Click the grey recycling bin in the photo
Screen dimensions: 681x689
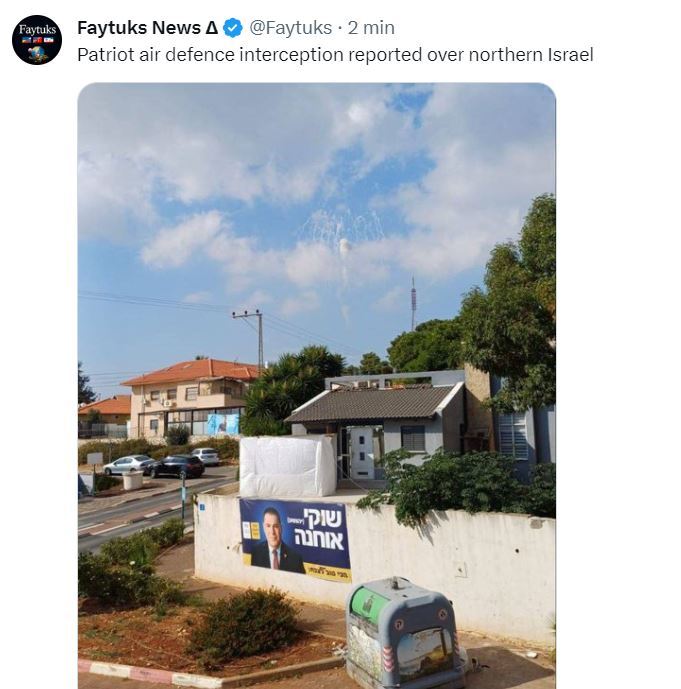pyautogui.click(x=404, y=634)
